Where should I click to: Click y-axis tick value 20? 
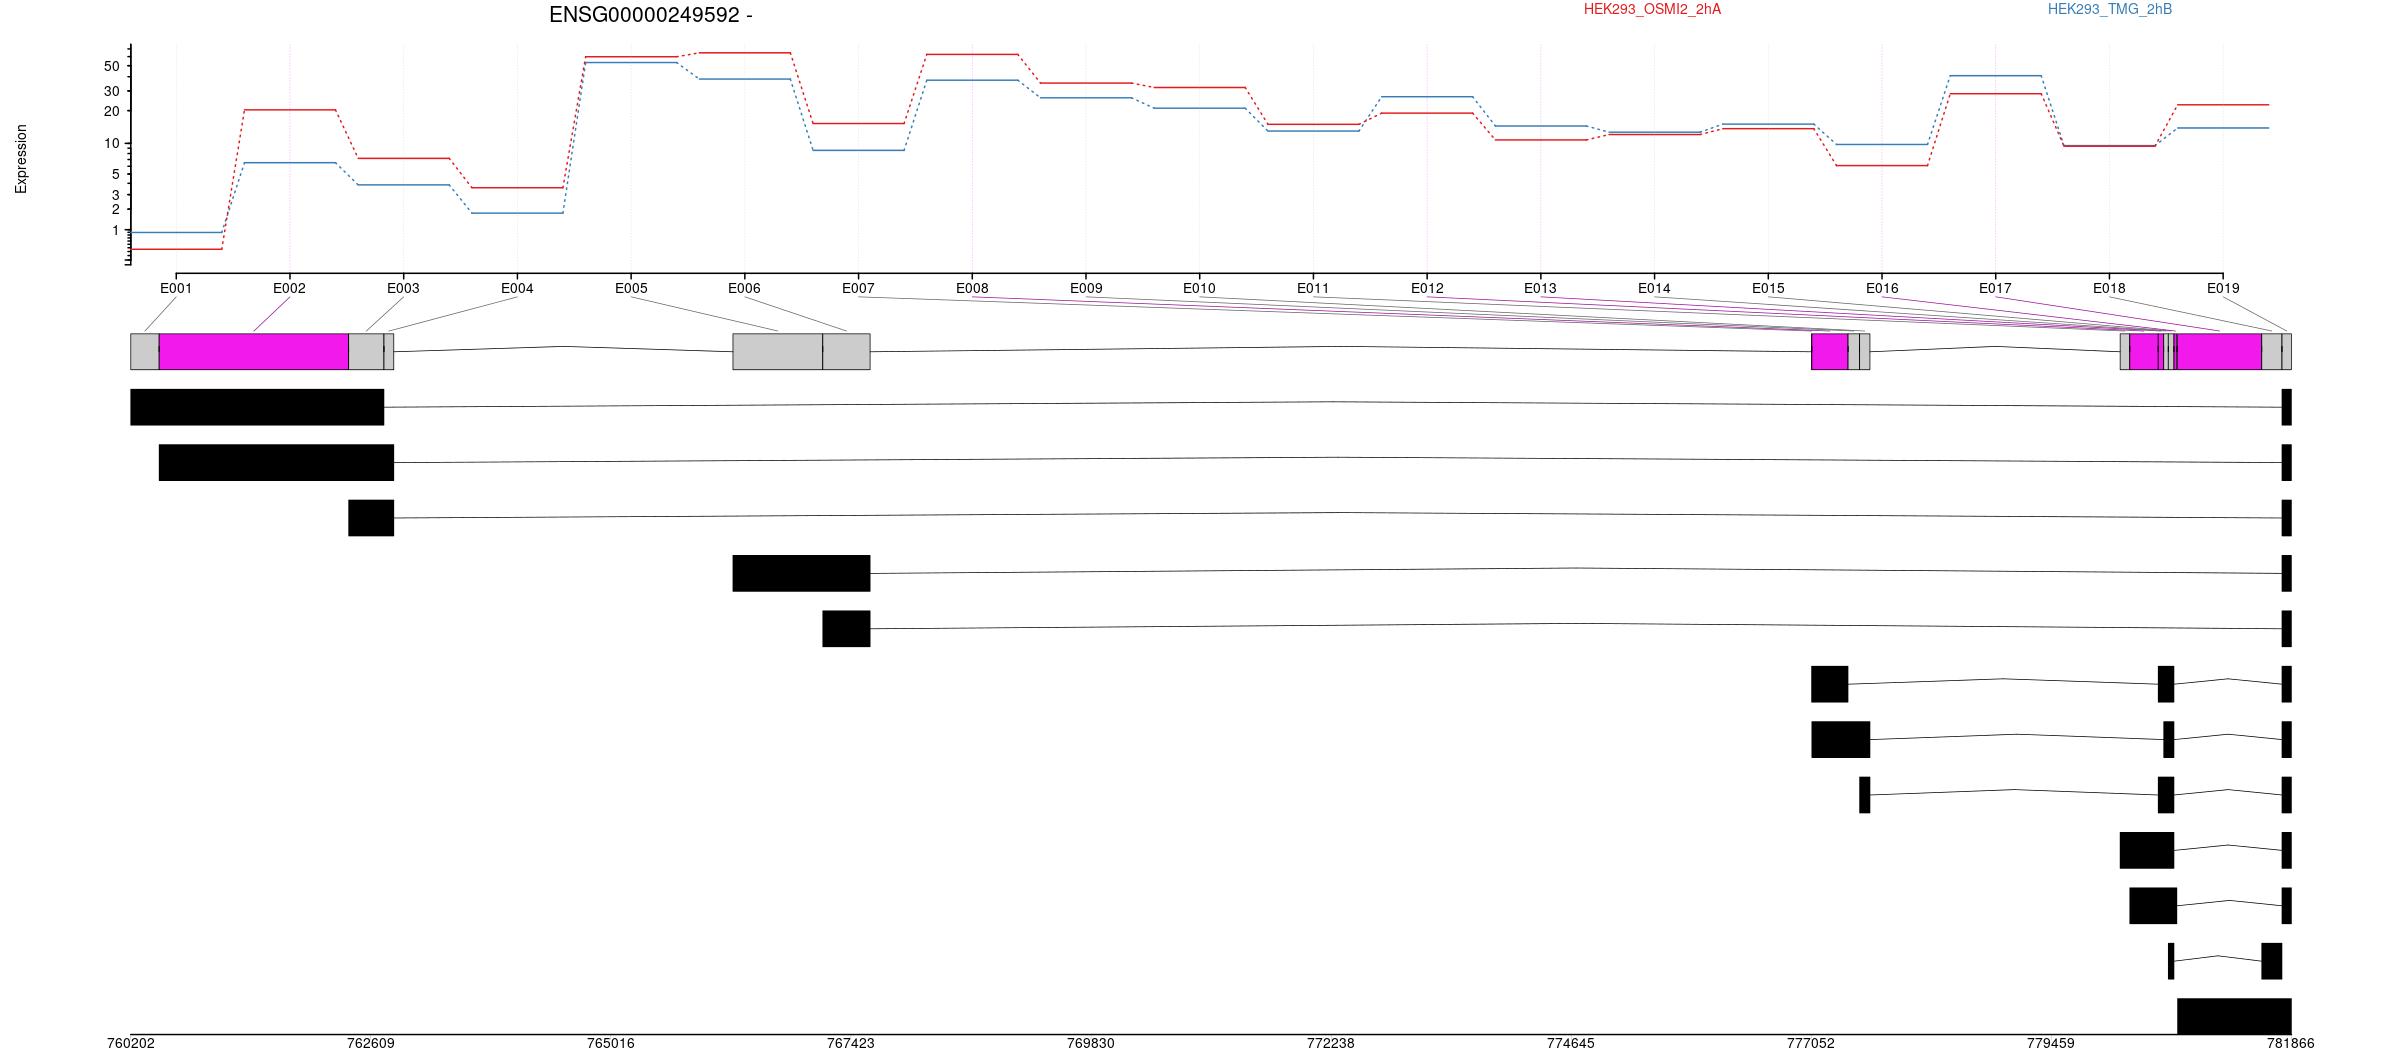[111, 111]
